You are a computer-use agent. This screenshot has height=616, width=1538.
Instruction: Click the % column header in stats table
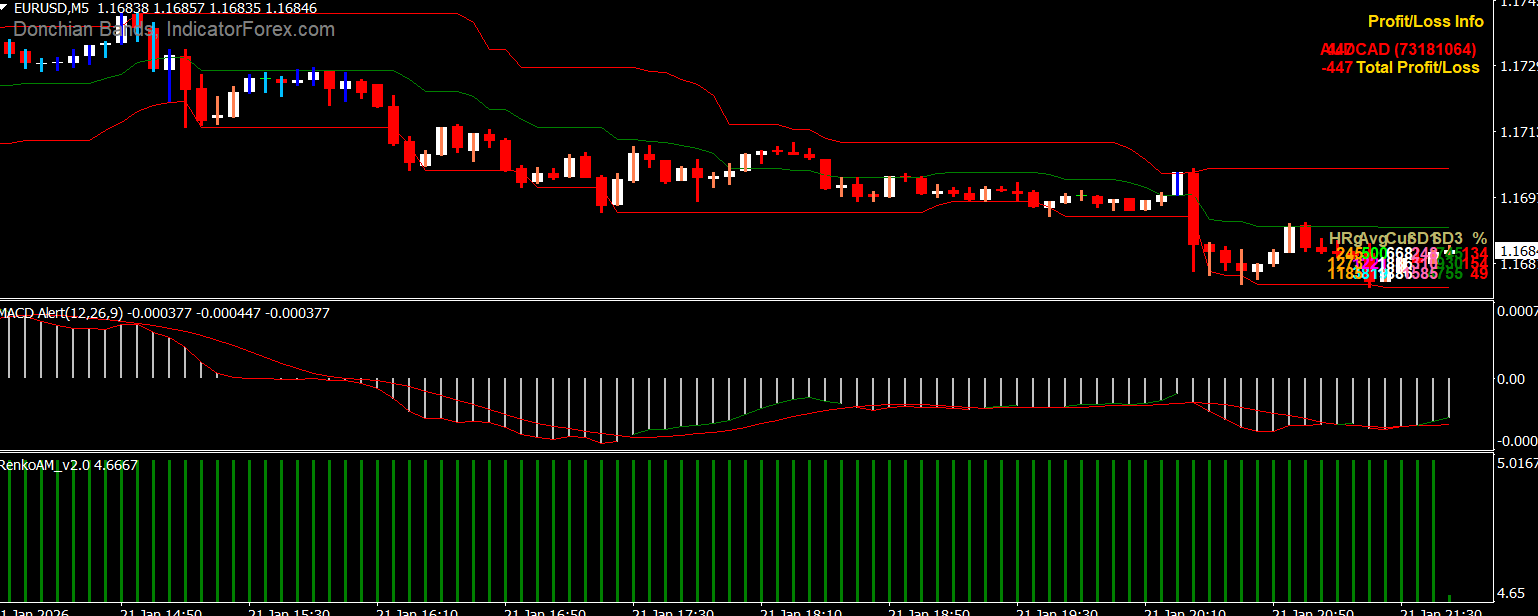tap(1479, 238)
